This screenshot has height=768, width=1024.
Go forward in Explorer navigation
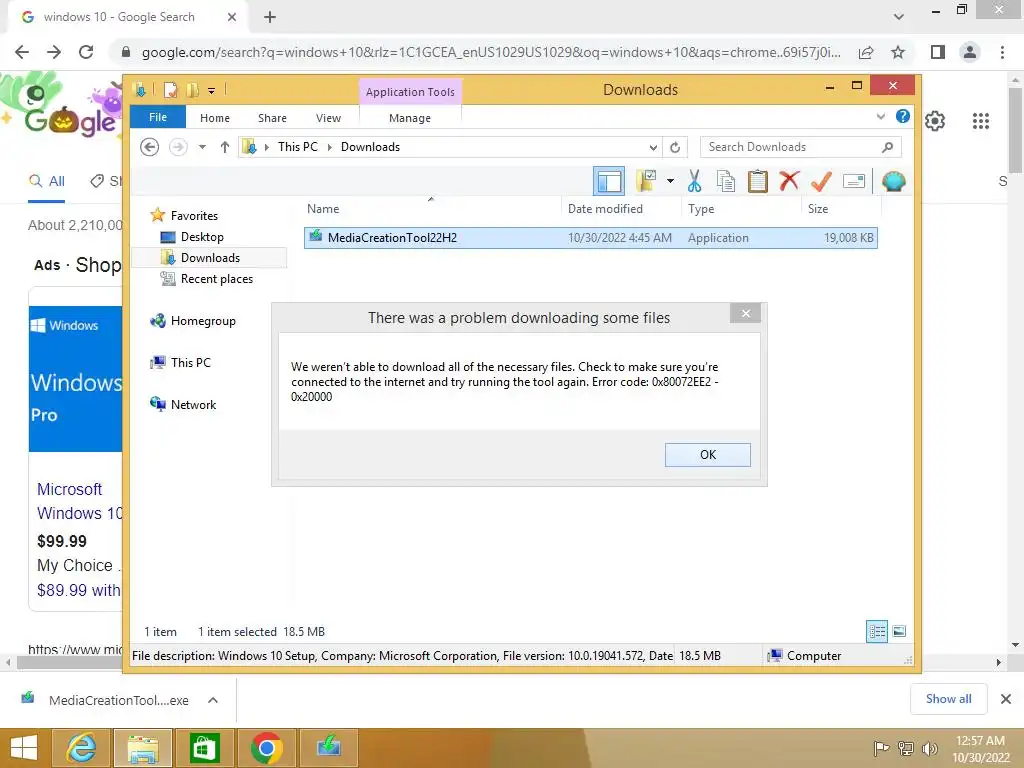point(178,147)
